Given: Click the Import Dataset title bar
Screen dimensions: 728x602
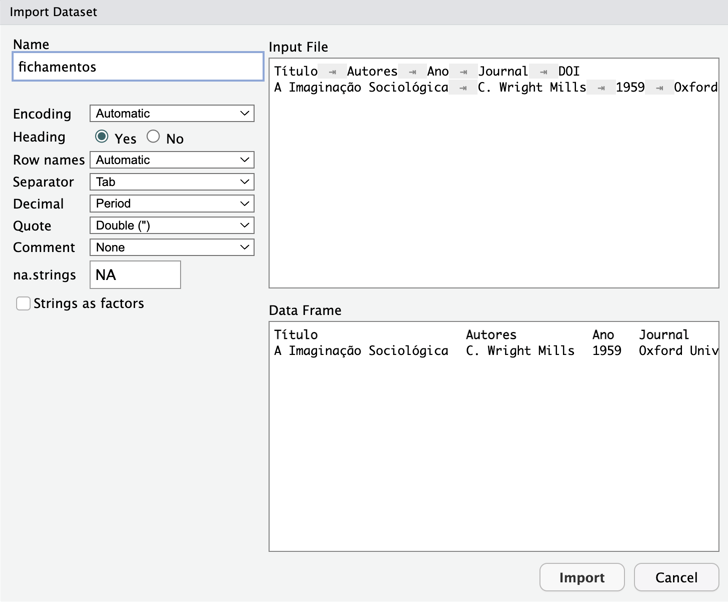Looking at the screenshot, I should tap(364, 12).
